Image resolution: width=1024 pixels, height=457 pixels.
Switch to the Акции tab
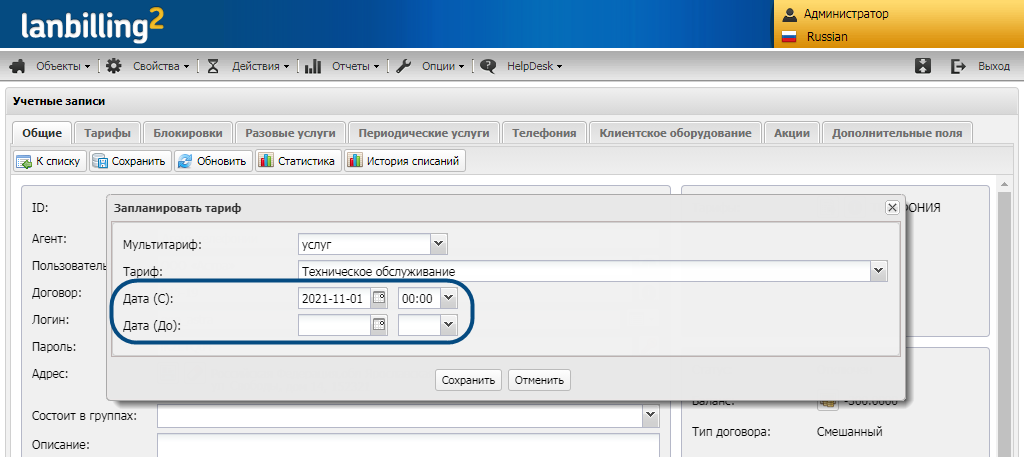coord(792,133)
